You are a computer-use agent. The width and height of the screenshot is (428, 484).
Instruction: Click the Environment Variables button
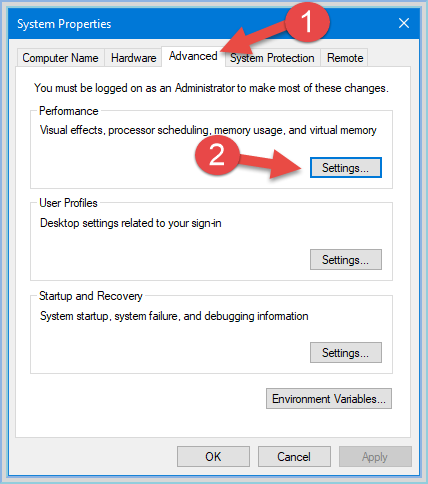click(329, 398)
